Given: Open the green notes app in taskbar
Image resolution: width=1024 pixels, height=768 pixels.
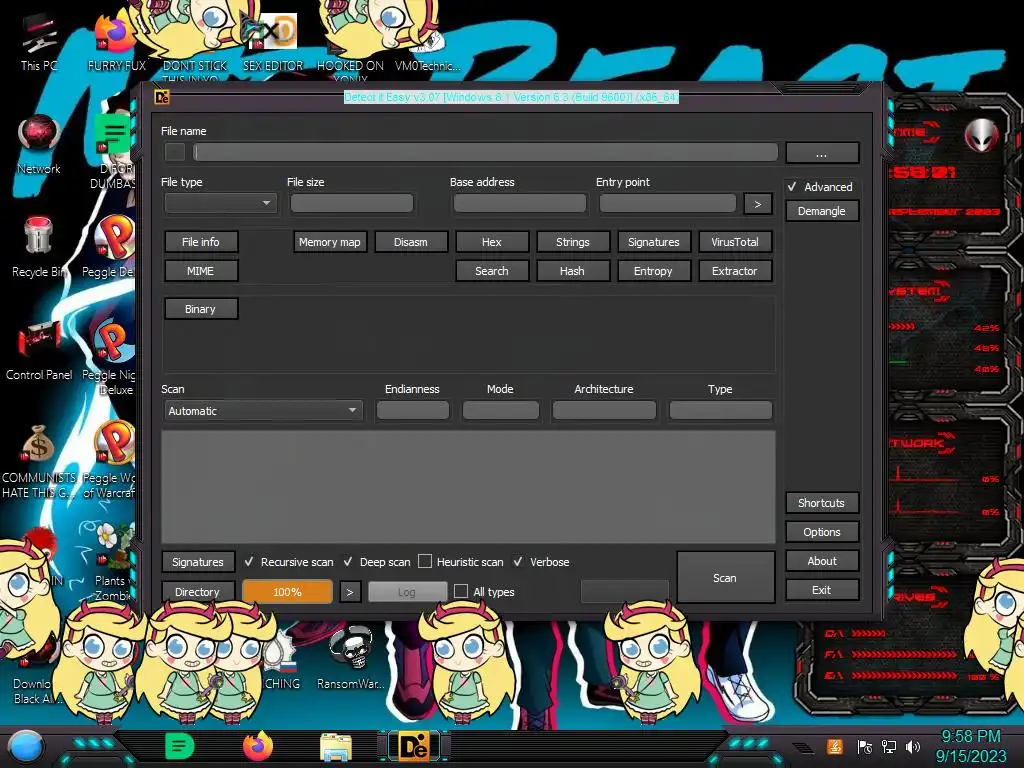Looking at the screenshot, I should pos(180,746).
